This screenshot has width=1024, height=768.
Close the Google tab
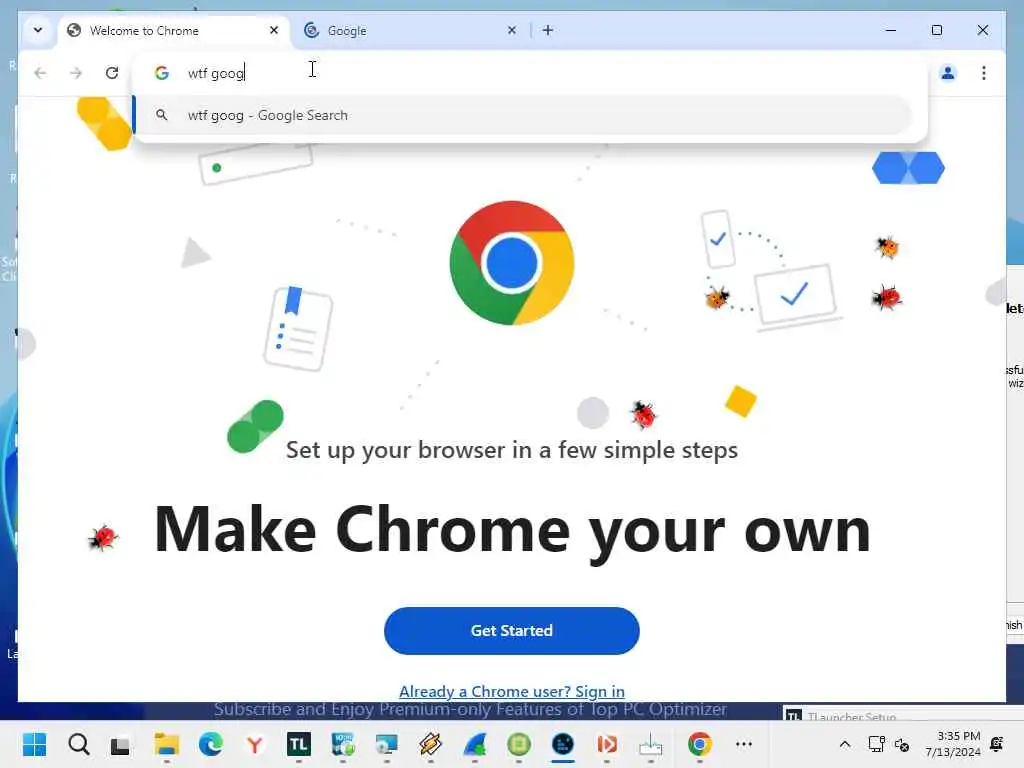tap(512, 30)
